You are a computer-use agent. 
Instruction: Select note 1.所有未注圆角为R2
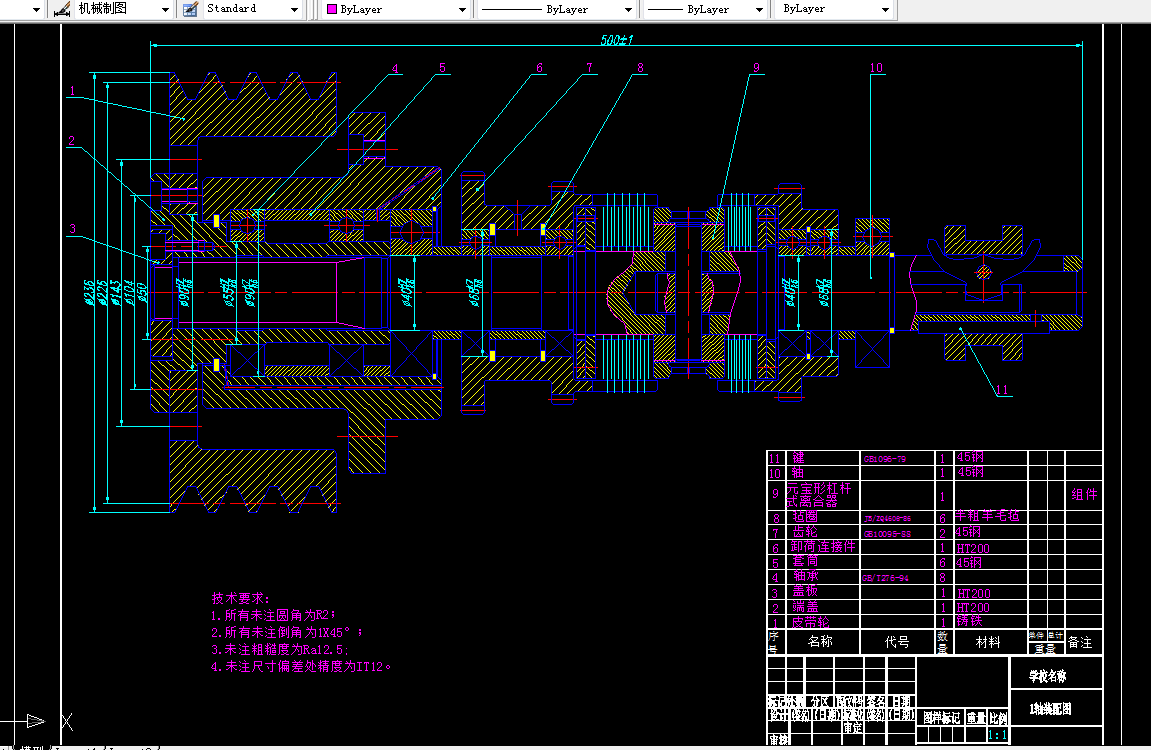(273, 615)
